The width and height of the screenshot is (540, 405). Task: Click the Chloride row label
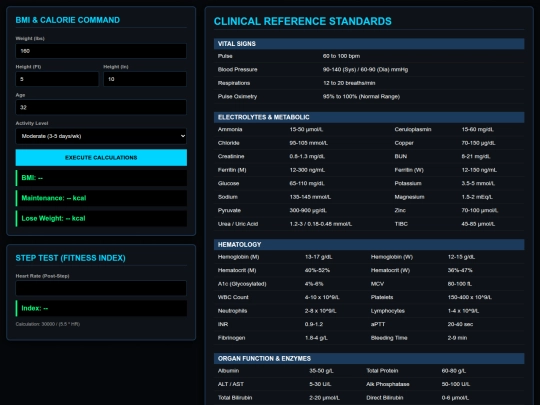coord(228,143)
